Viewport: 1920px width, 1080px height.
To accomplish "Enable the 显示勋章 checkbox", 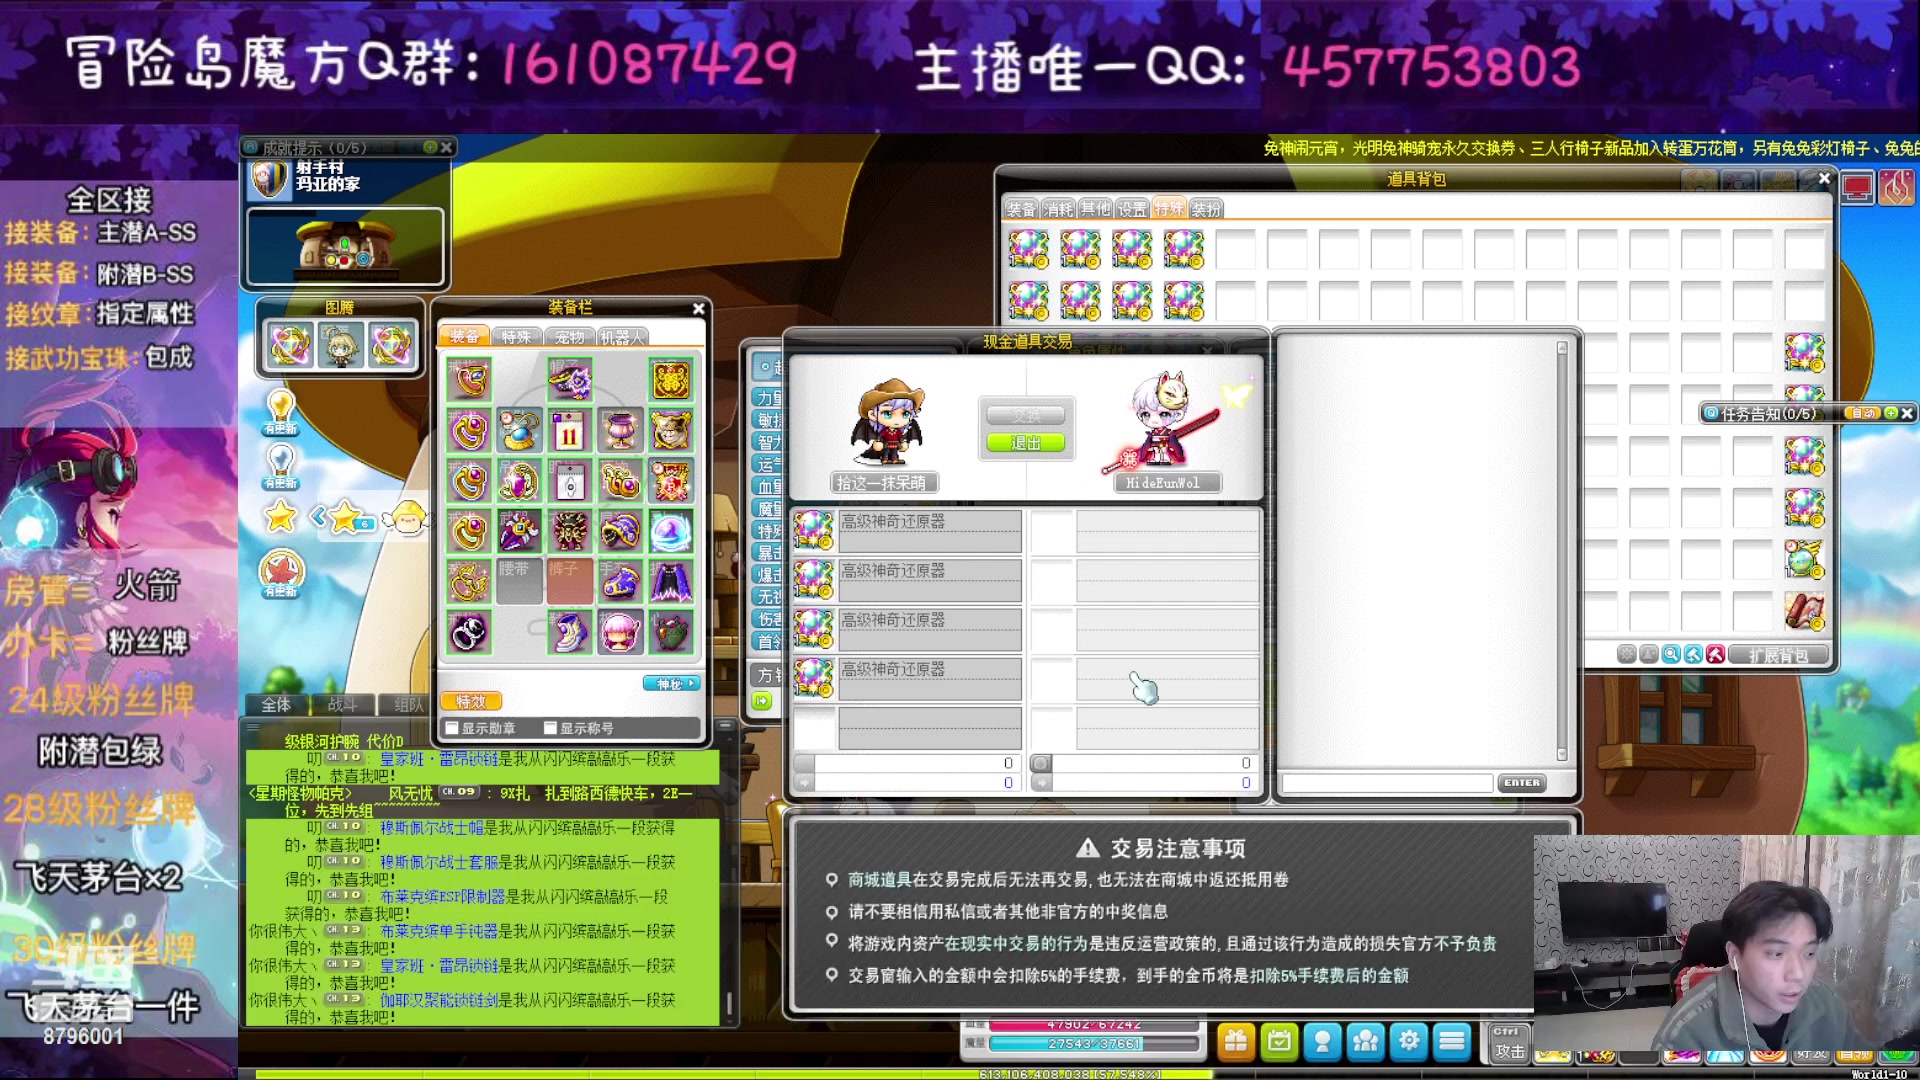I will 452,728.
